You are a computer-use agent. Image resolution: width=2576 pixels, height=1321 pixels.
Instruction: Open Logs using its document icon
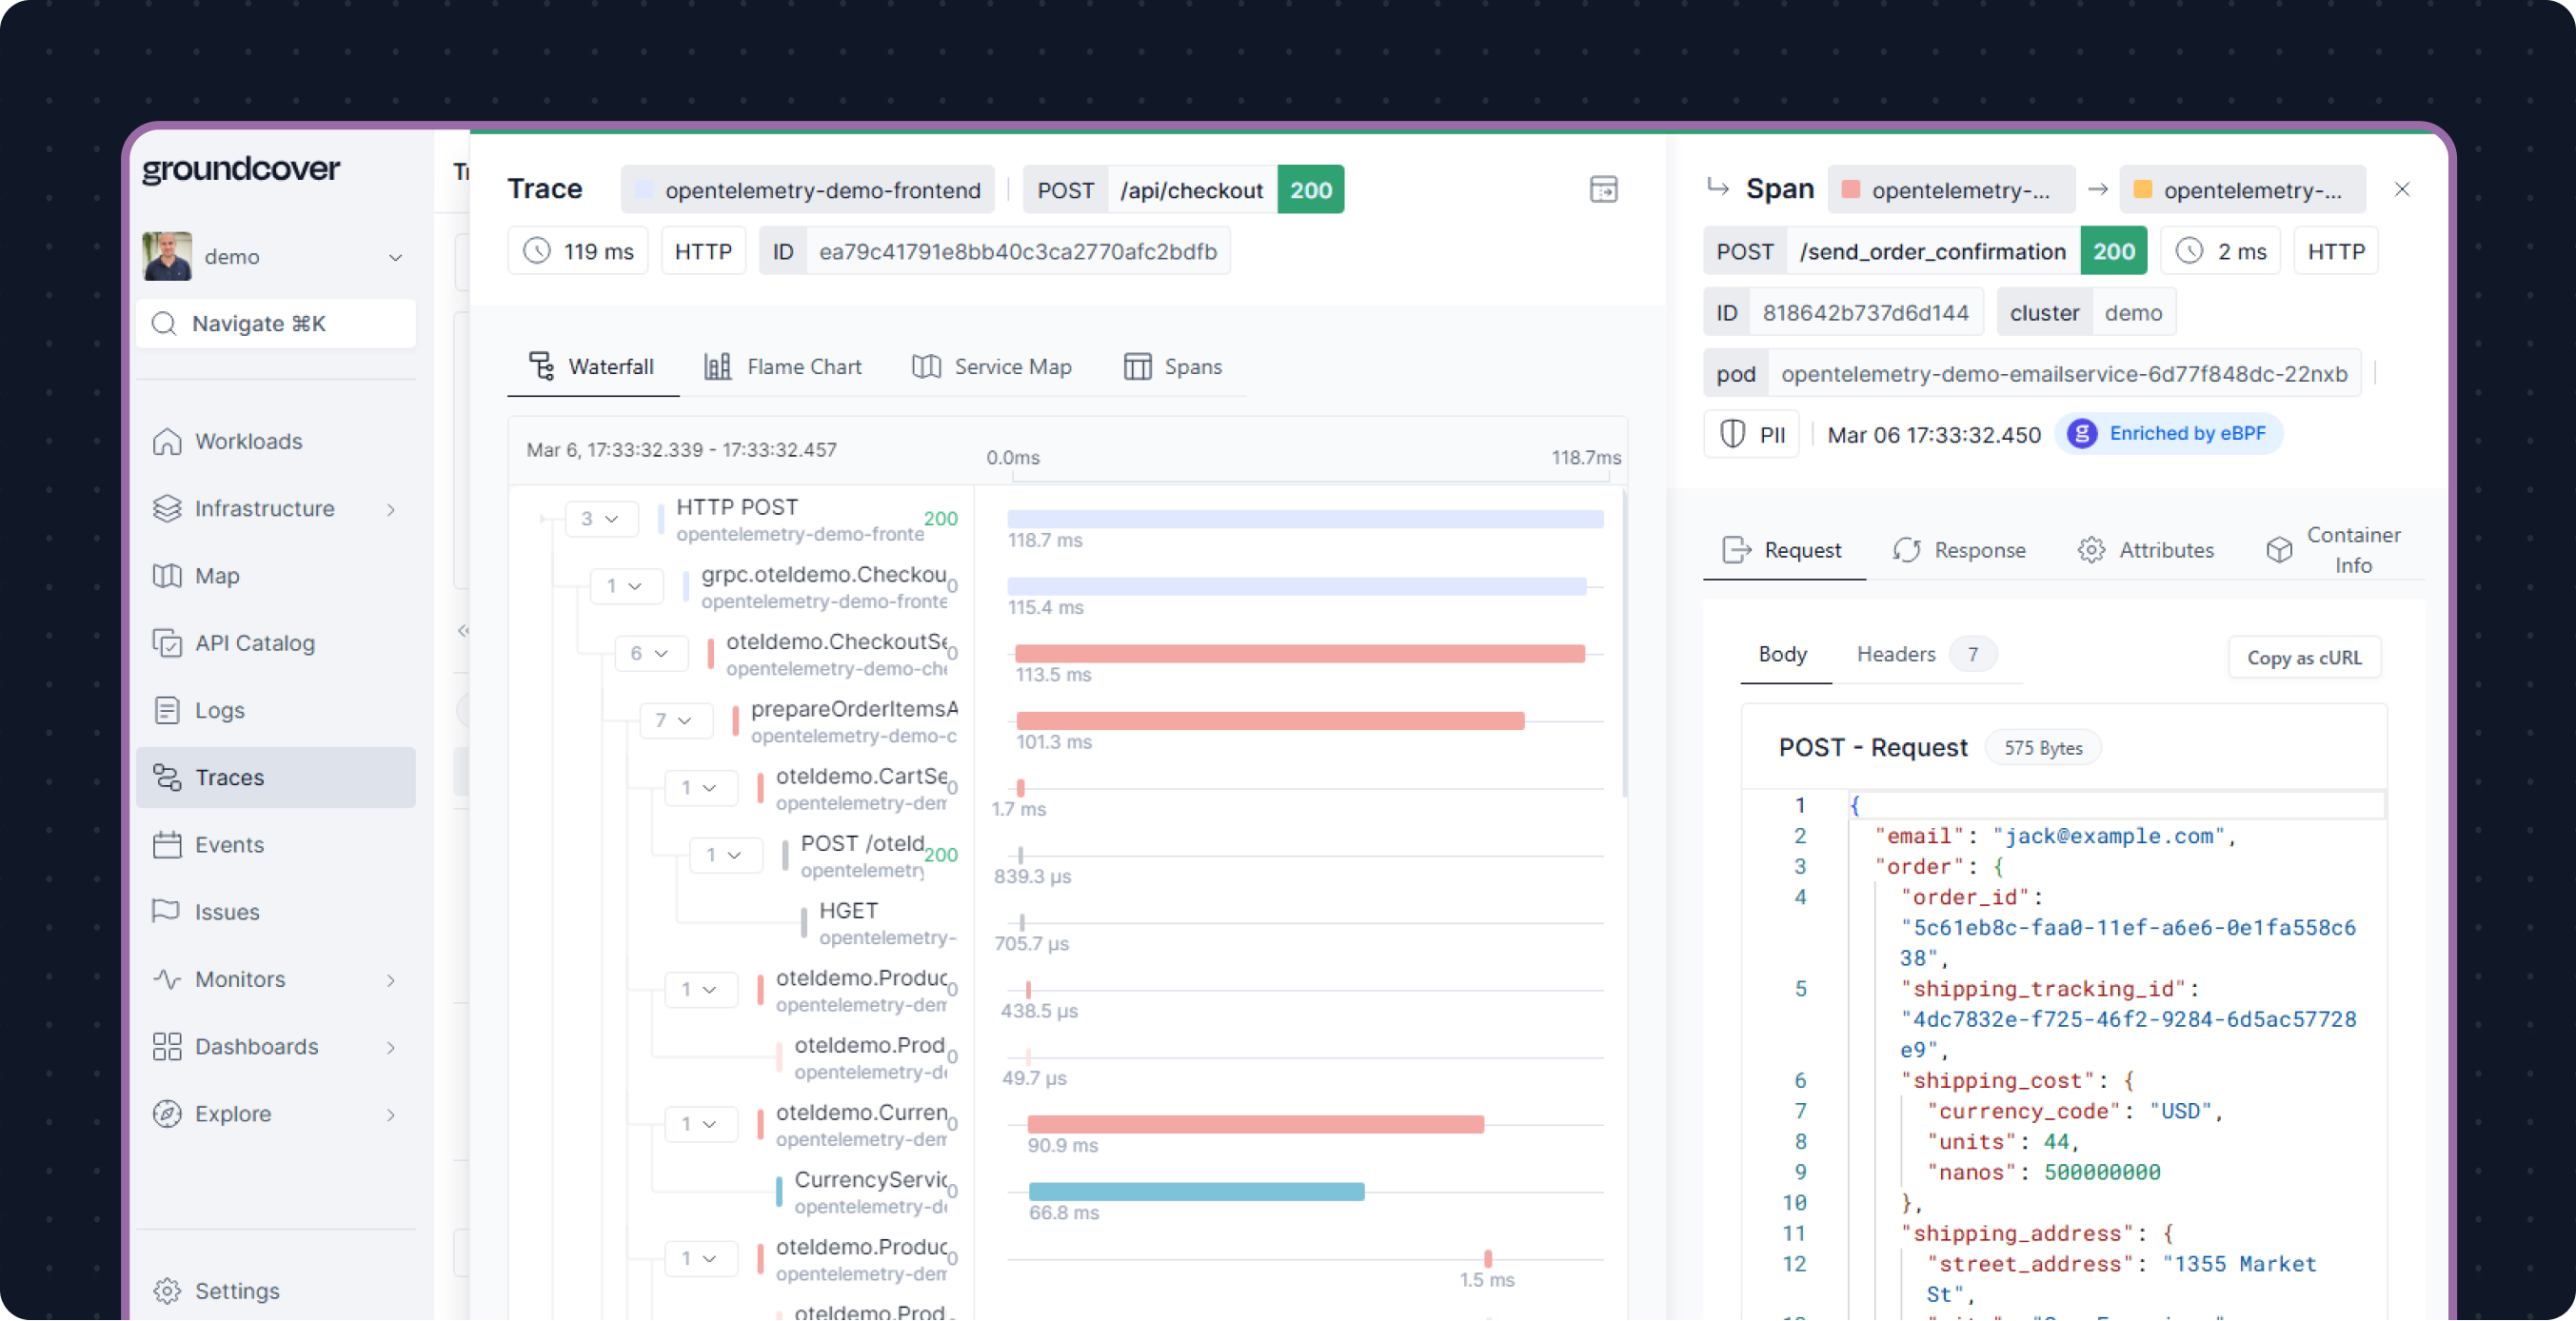(167, 710)
